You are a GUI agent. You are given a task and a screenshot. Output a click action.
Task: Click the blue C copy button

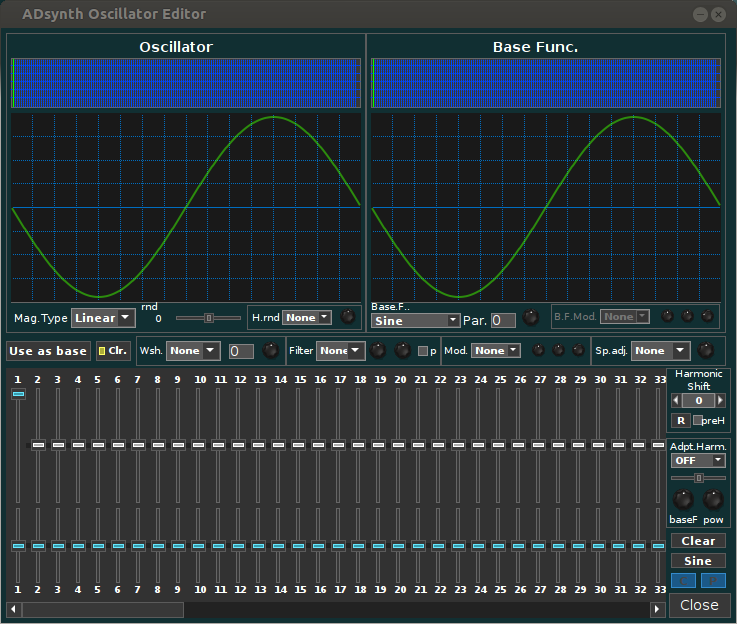coord(684,580)
